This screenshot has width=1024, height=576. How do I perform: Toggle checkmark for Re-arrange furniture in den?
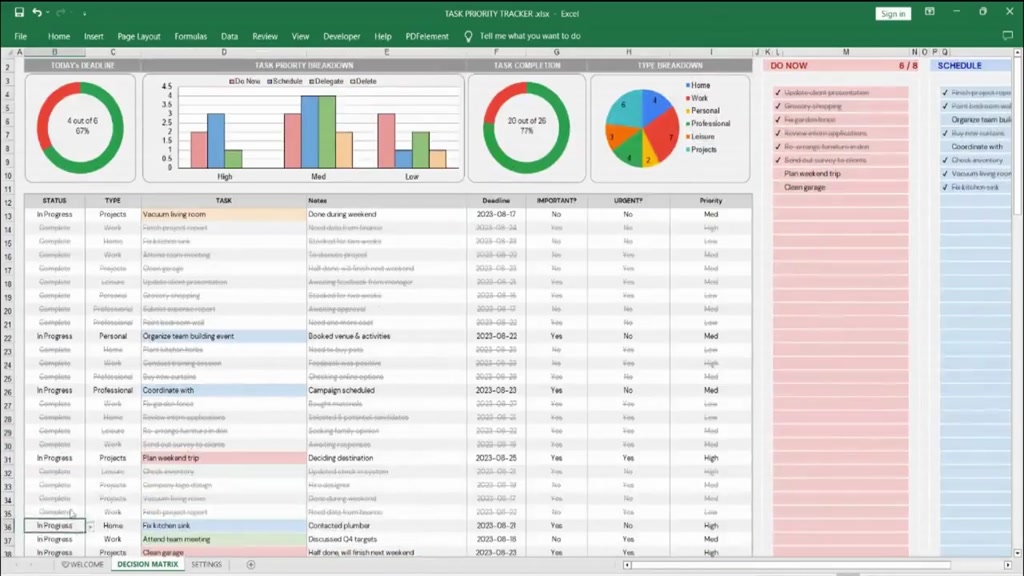click(x=778, y=146)
